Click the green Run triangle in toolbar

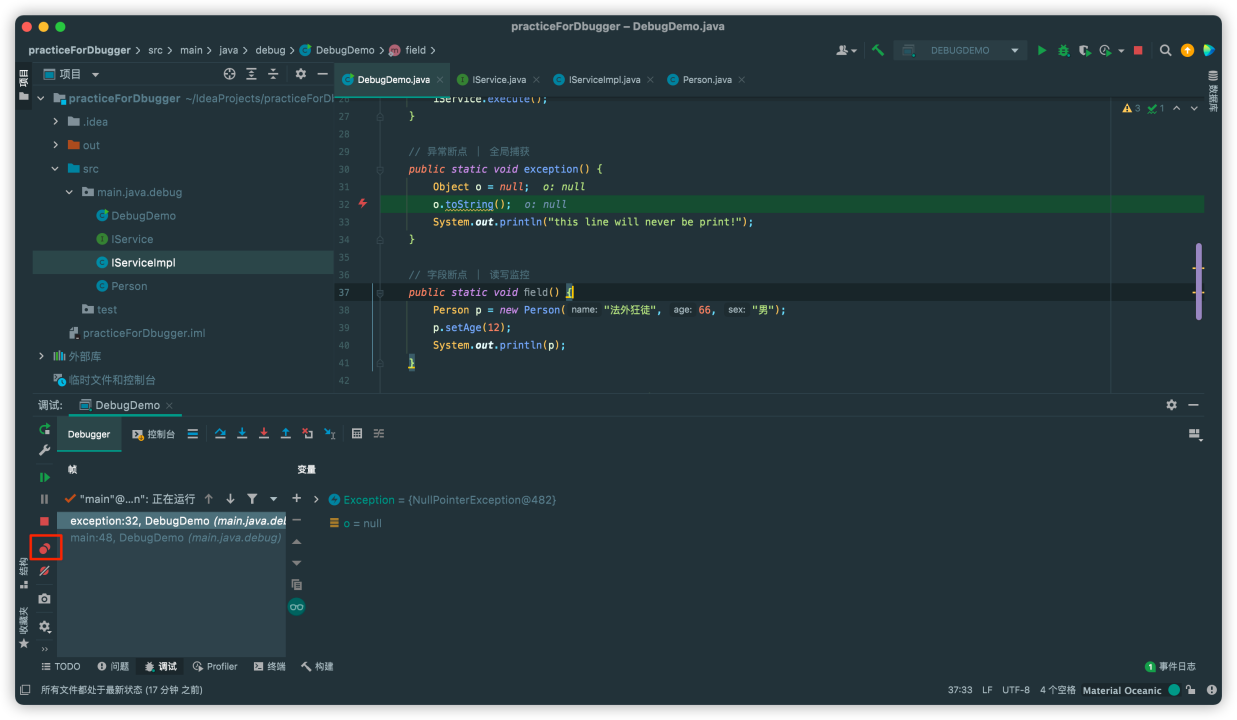1042,50
